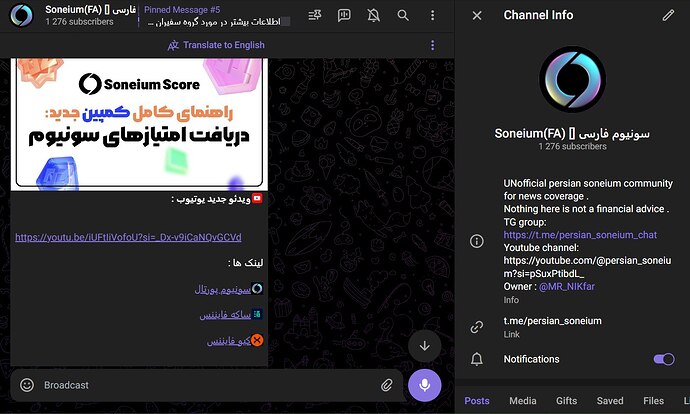Click the notifications bell icon in Channel Info
The width and height of the screenshot is (690, 414).
tap(477, 359)
